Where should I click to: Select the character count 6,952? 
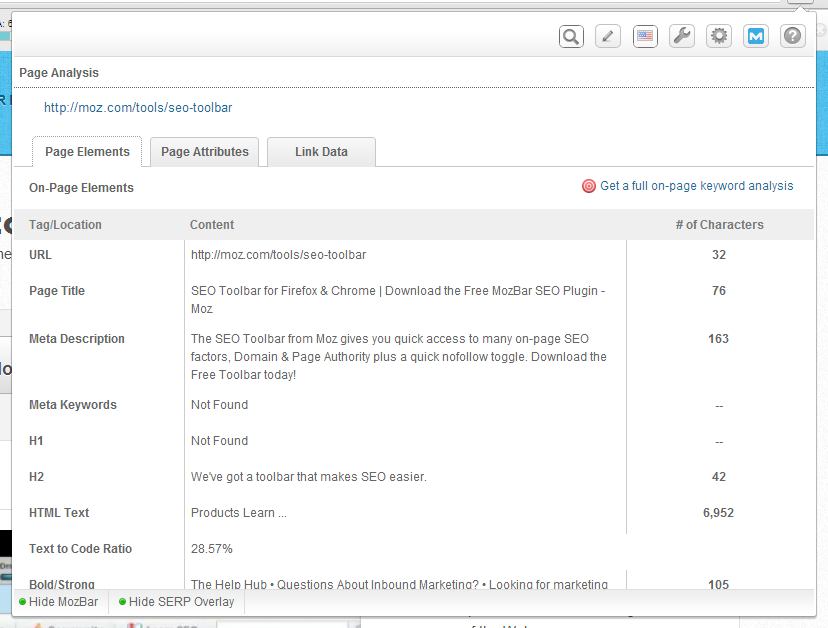[x=718, y=512]
